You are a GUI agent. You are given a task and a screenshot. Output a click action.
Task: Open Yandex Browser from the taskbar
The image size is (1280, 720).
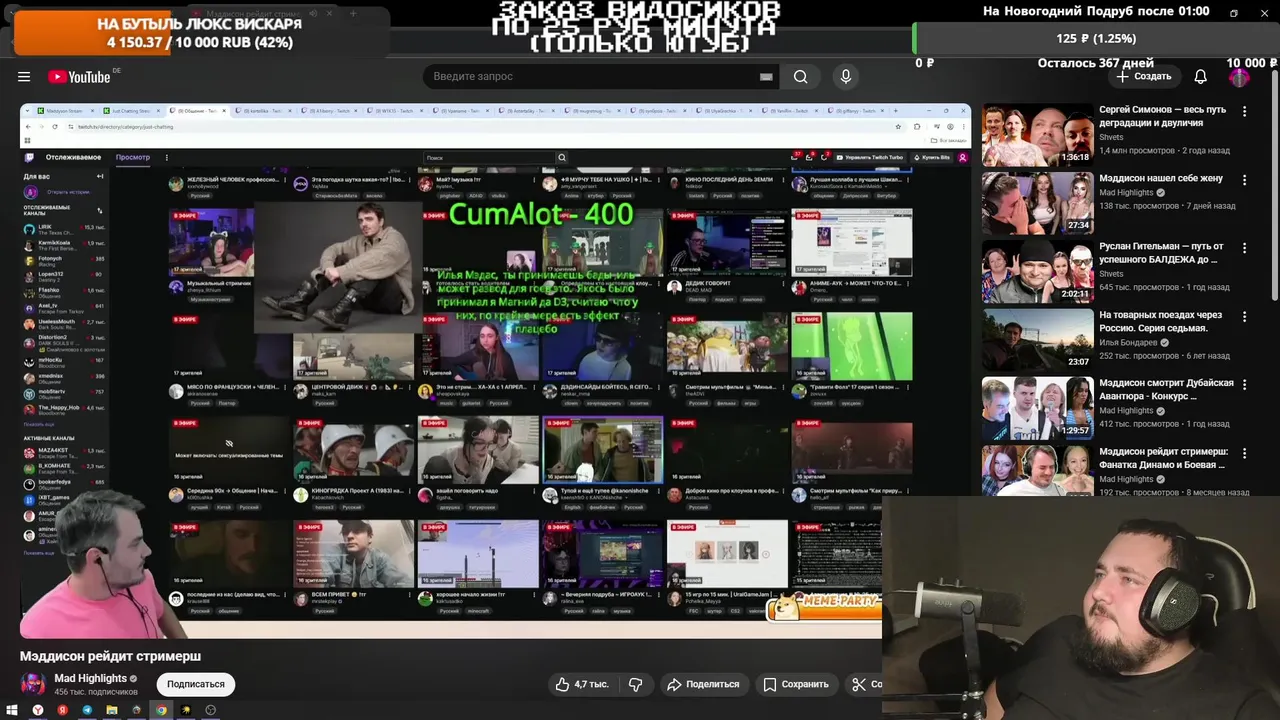38,710
